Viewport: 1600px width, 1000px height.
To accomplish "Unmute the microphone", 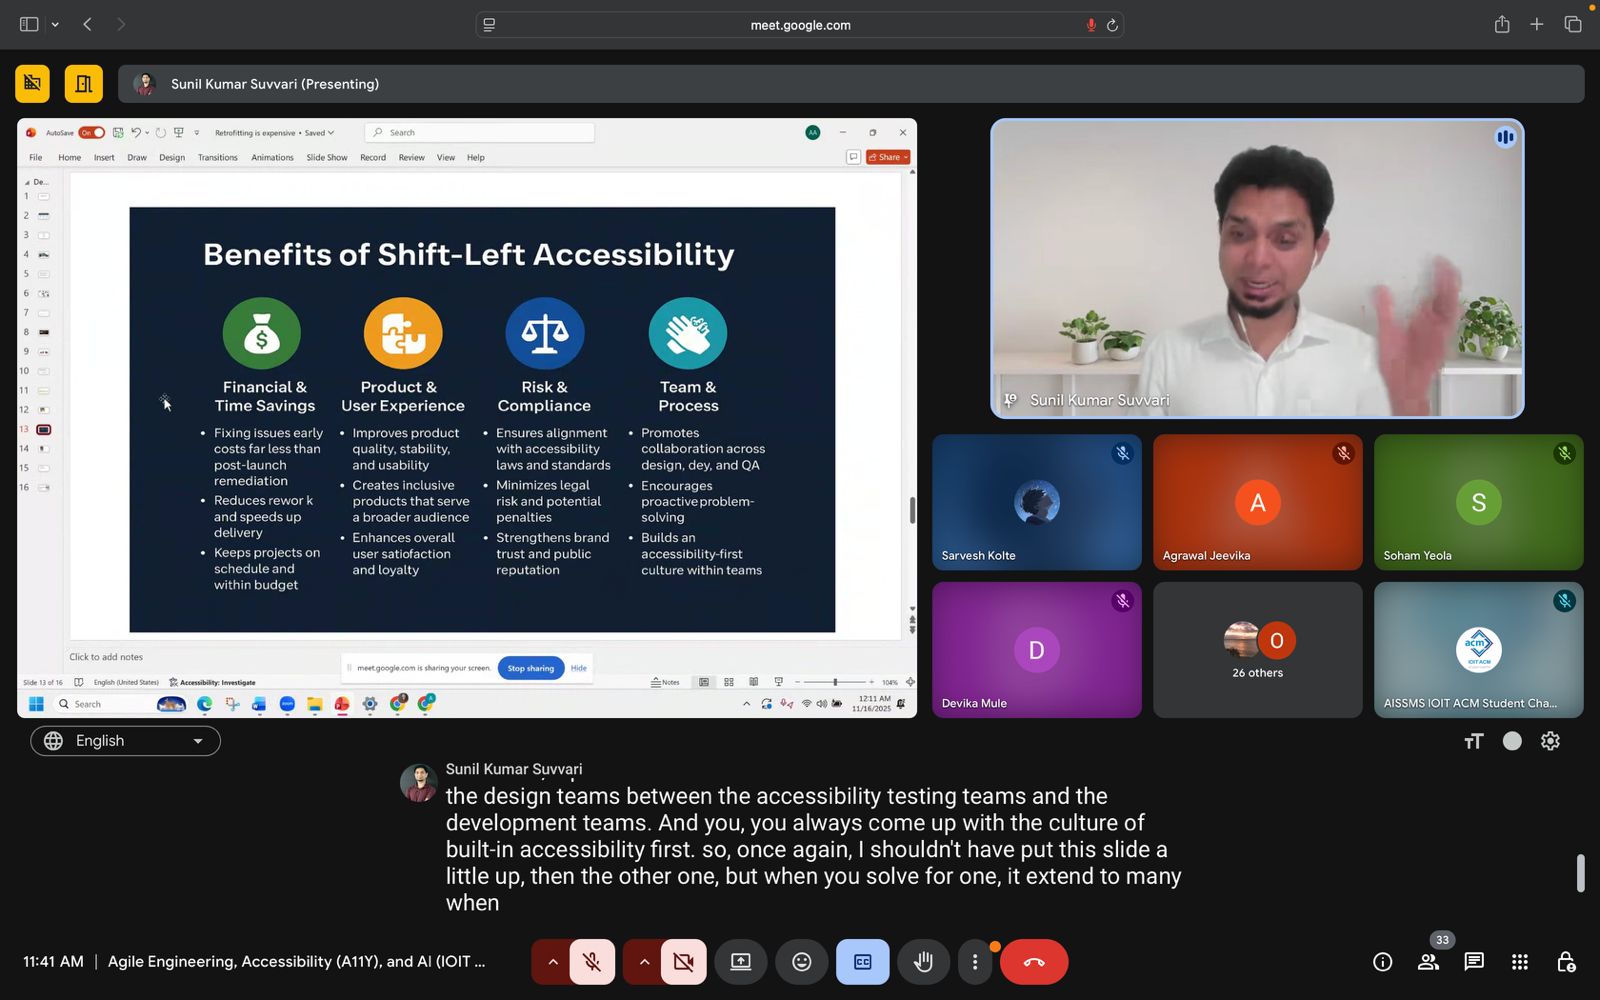I will (592, 962).
